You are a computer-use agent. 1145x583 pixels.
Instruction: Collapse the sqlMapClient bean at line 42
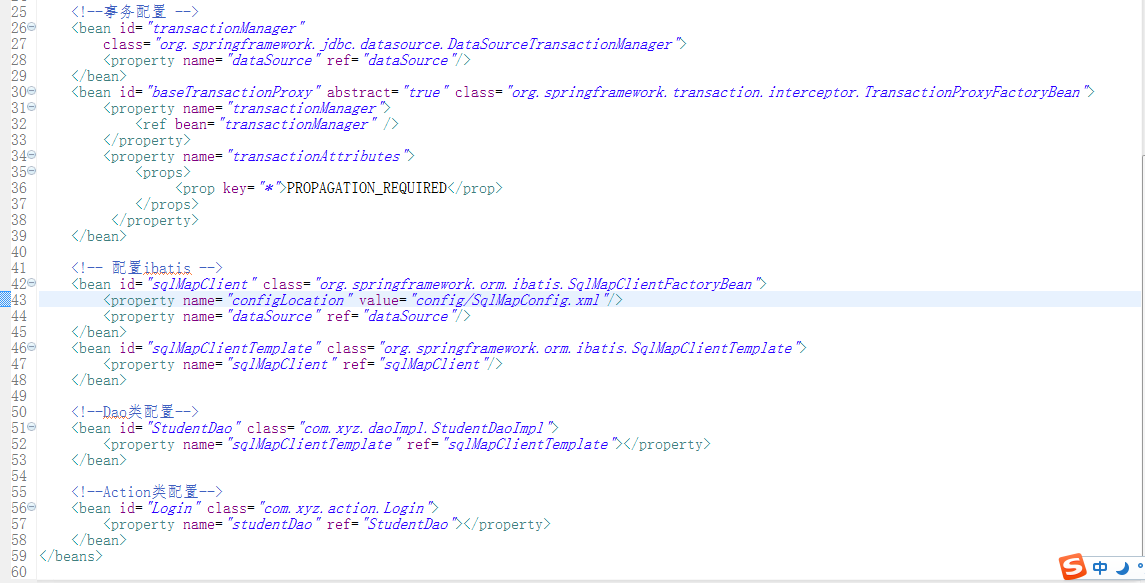pos(31,283)
